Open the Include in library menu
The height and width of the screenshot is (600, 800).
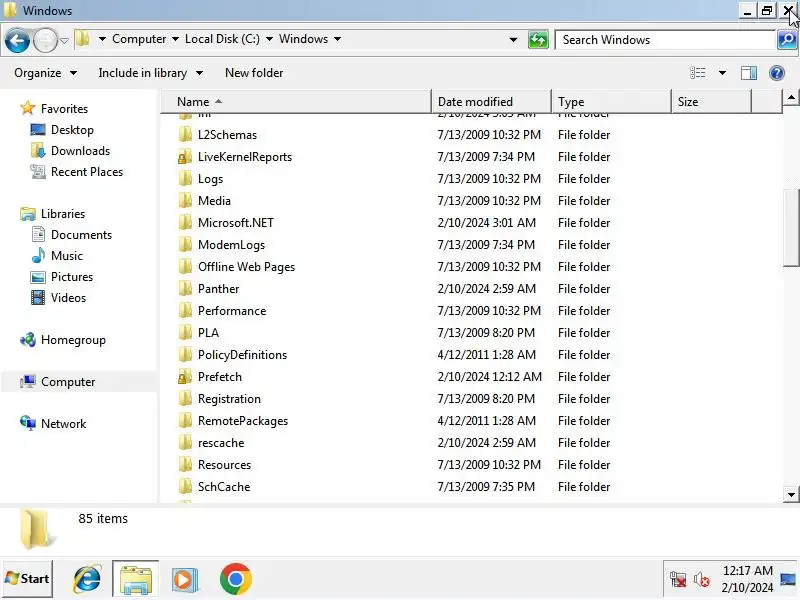coord(151,73)
